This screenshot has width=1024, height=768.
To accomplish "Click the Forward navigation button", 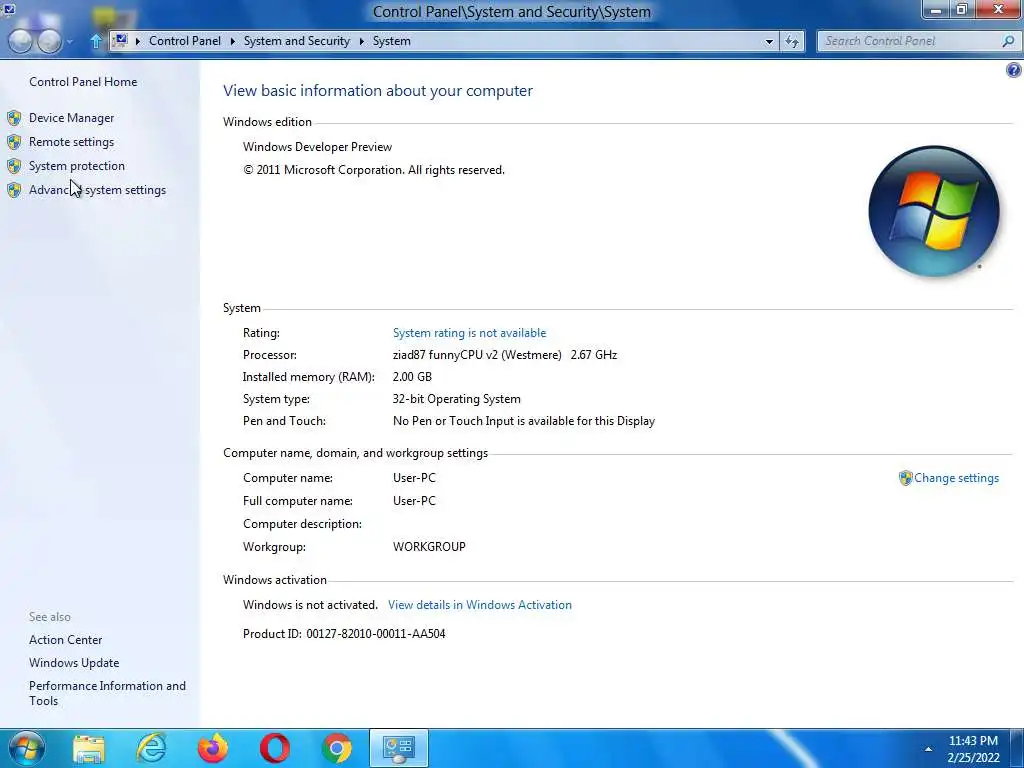I will [x=50, y=41].
